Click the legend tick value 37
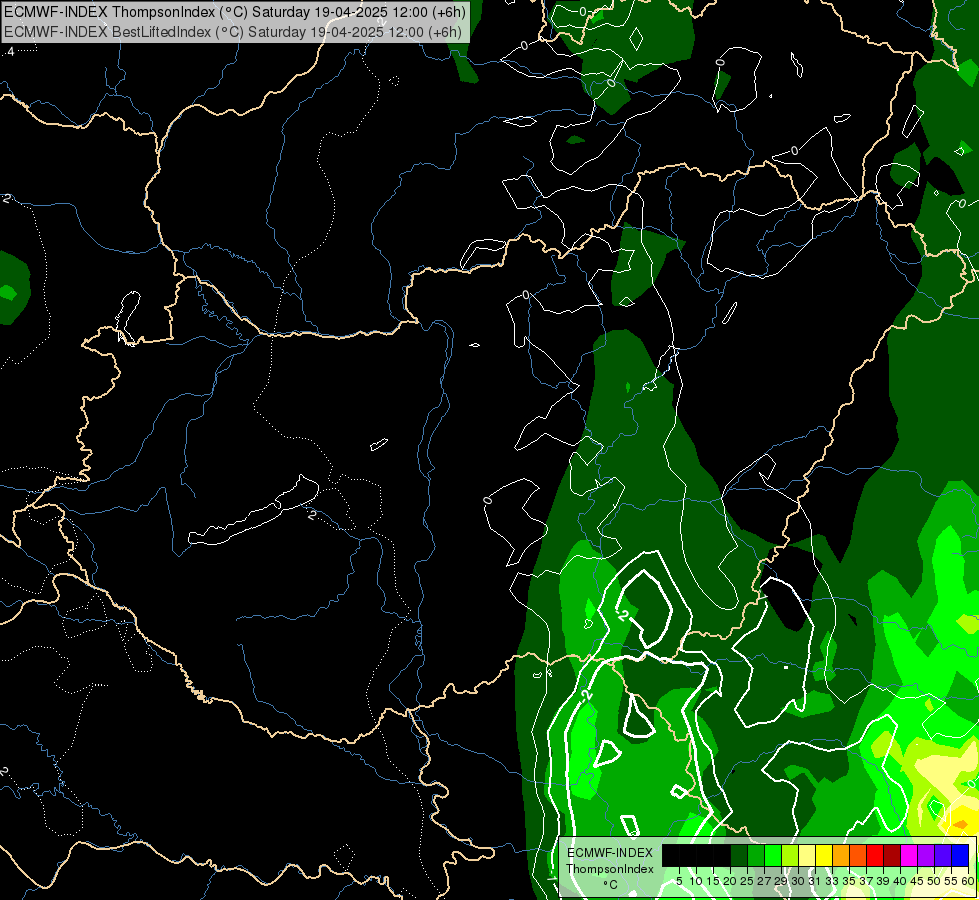The width and height of the screenshot is (979, 900). [866, 881]
